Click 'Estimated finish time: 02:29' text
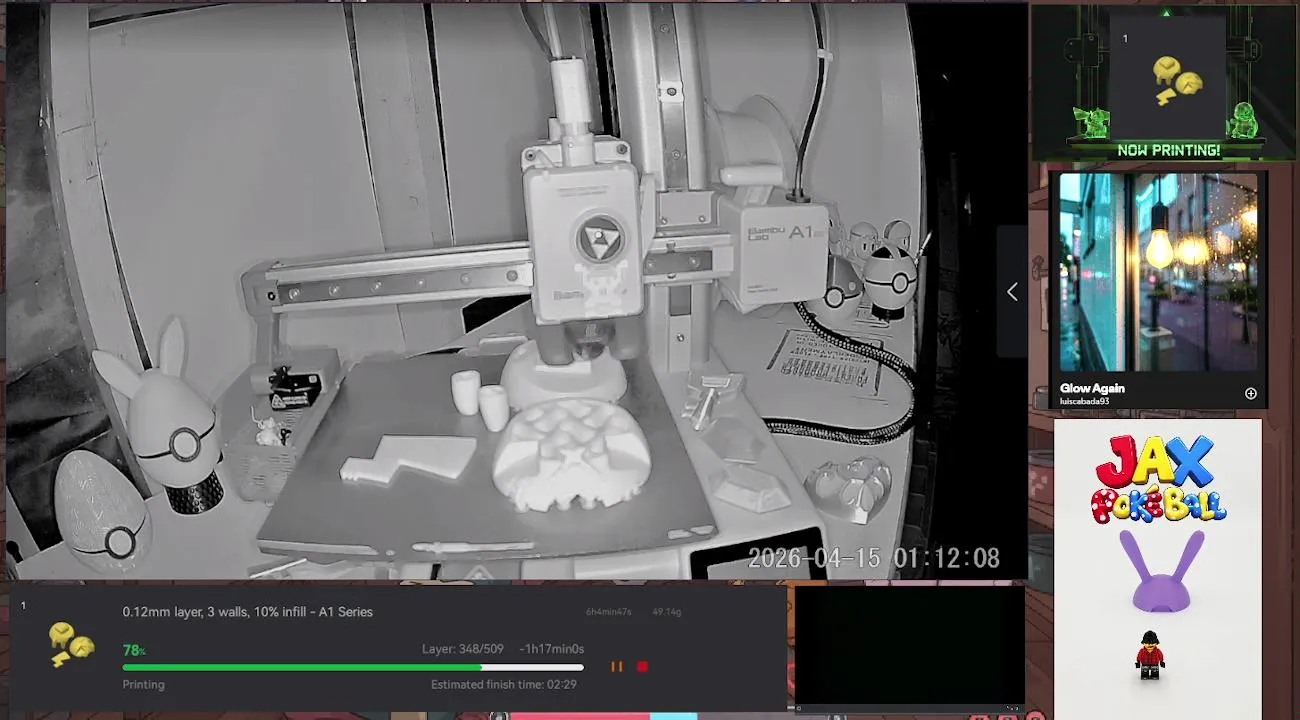The height and width of the screenshot is (720, 1300). coord(504,685)
